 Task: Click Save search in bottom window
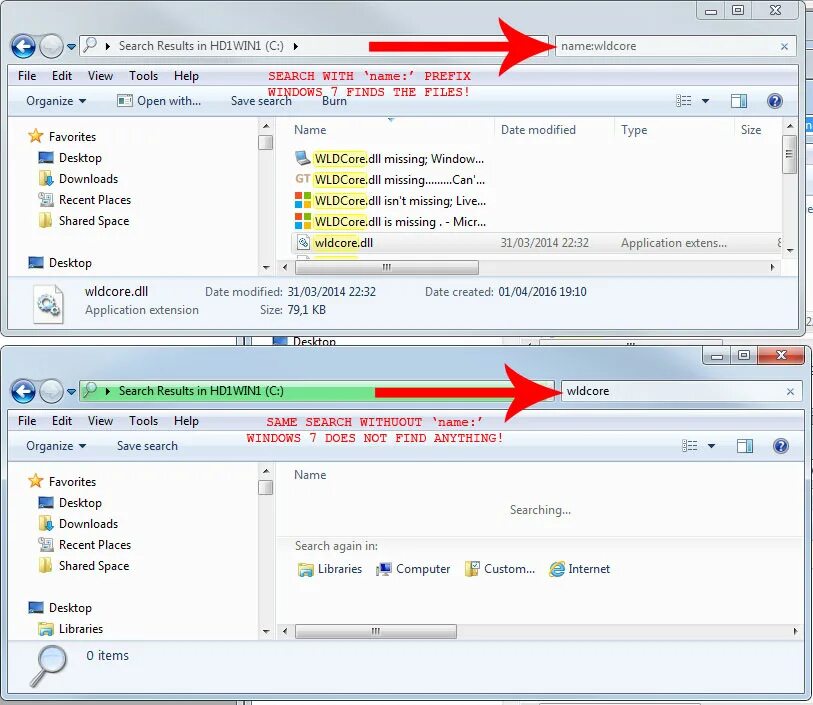point(147,446)
